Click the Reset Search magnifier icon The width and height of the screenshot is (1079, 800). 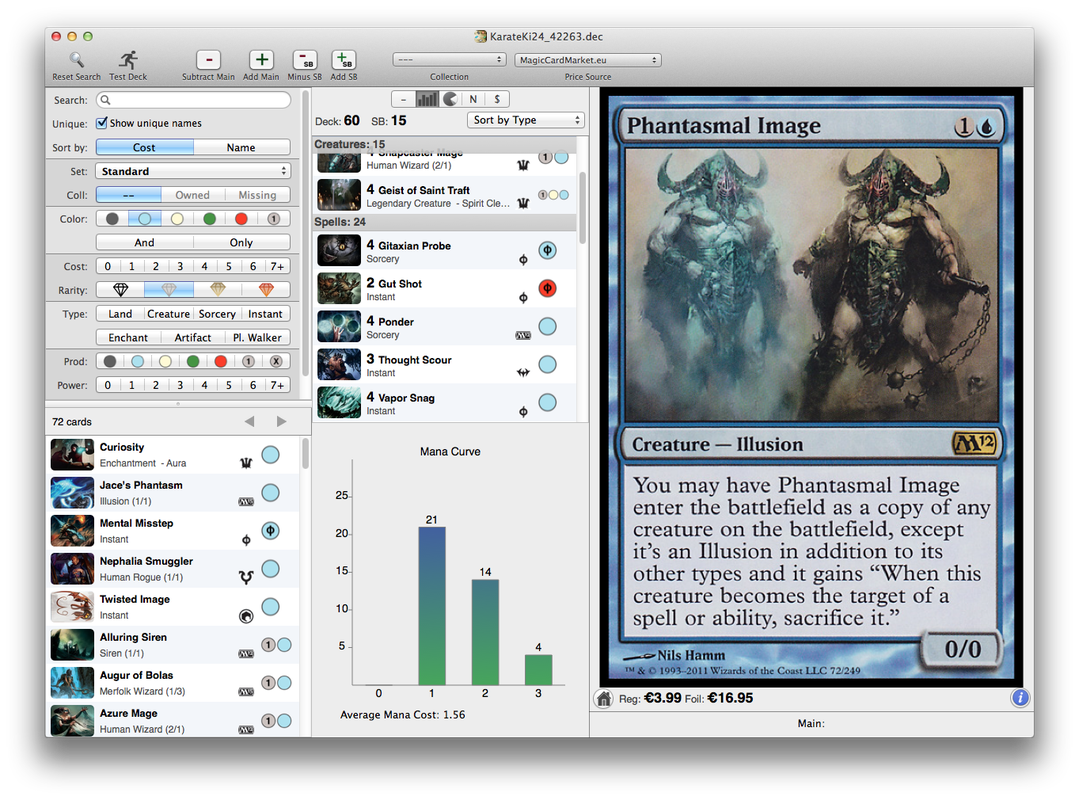point(76,60)
